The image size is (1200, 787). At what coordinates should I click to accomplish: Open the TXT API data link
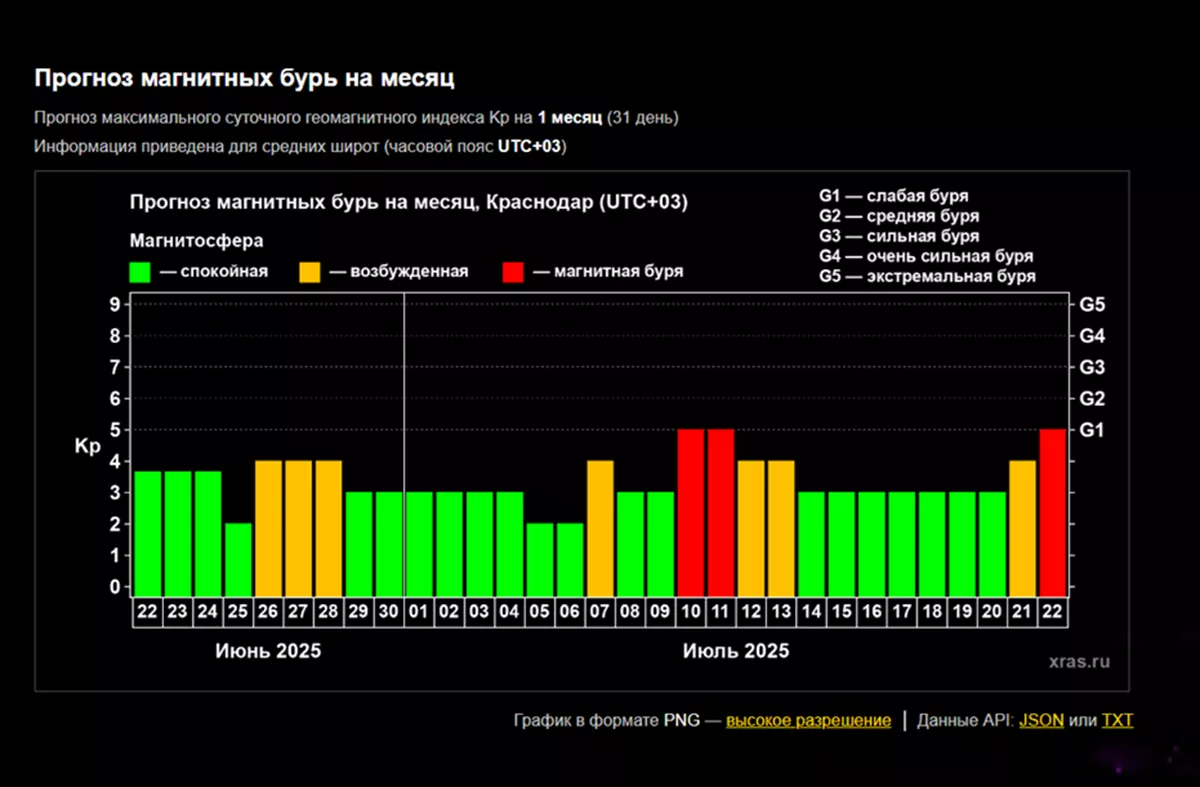(x=1117, y=720)
